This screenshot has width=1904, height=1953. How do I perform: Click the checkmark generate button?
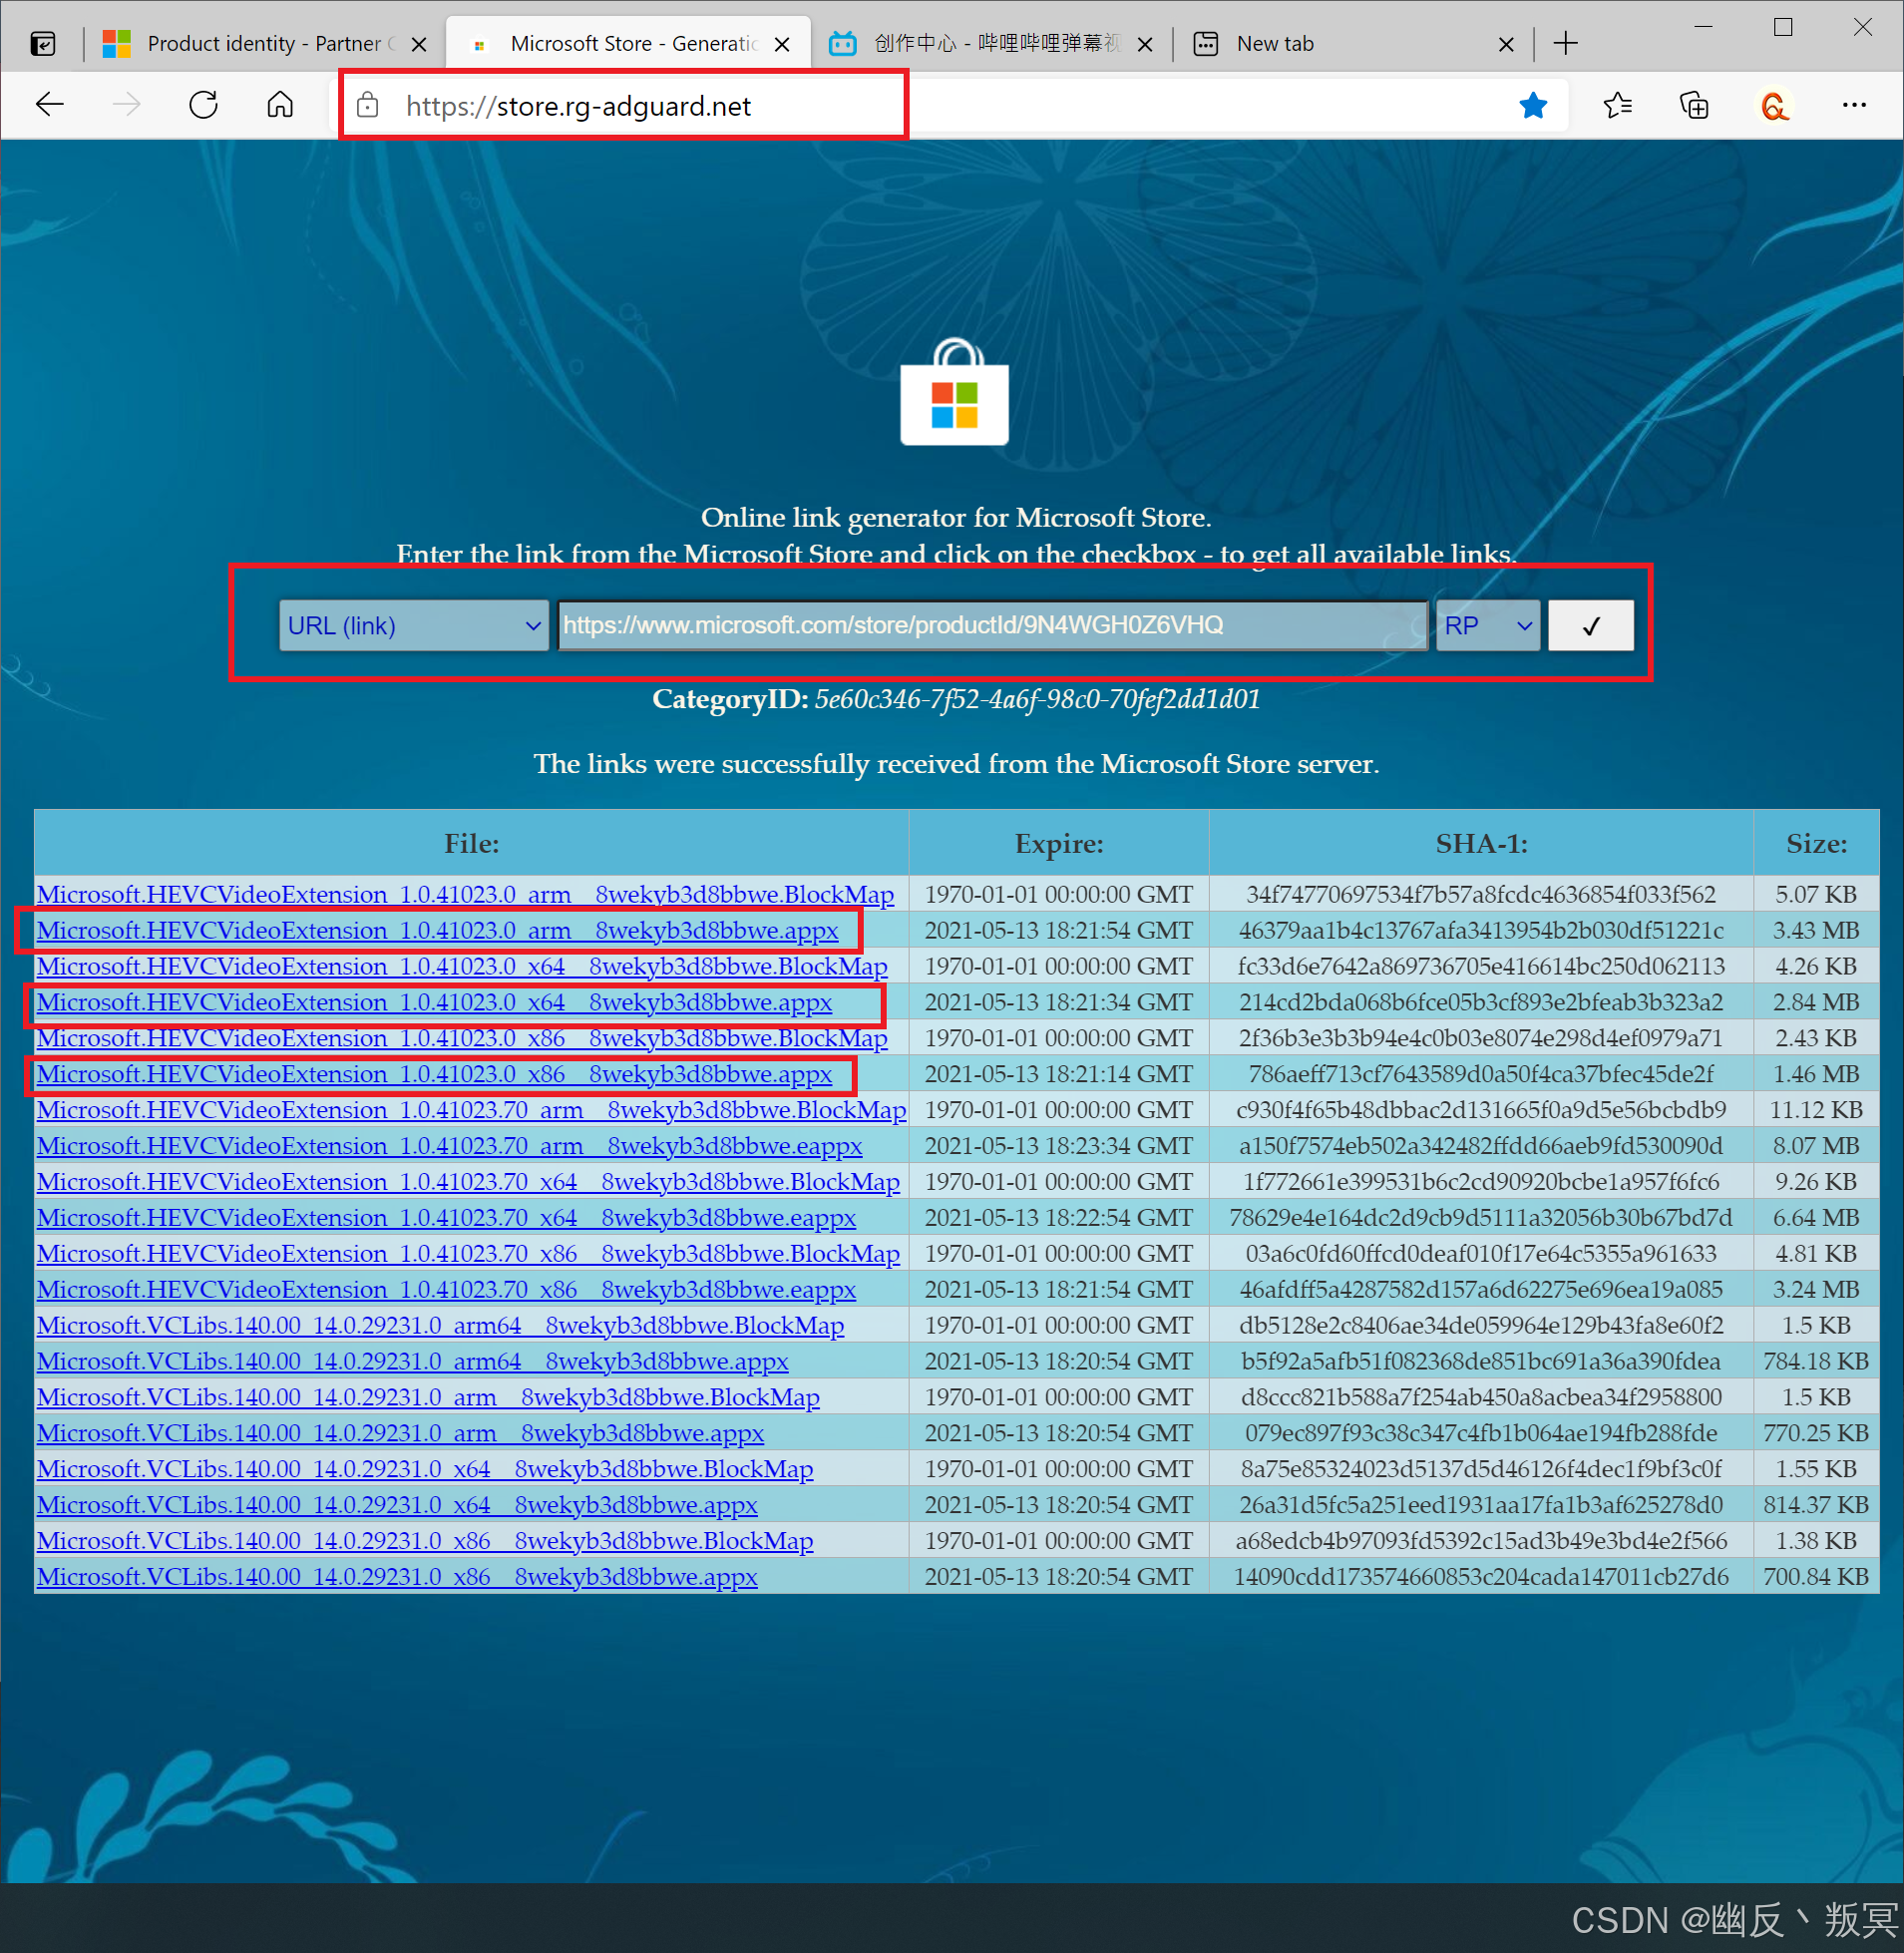coord(1590,625)
